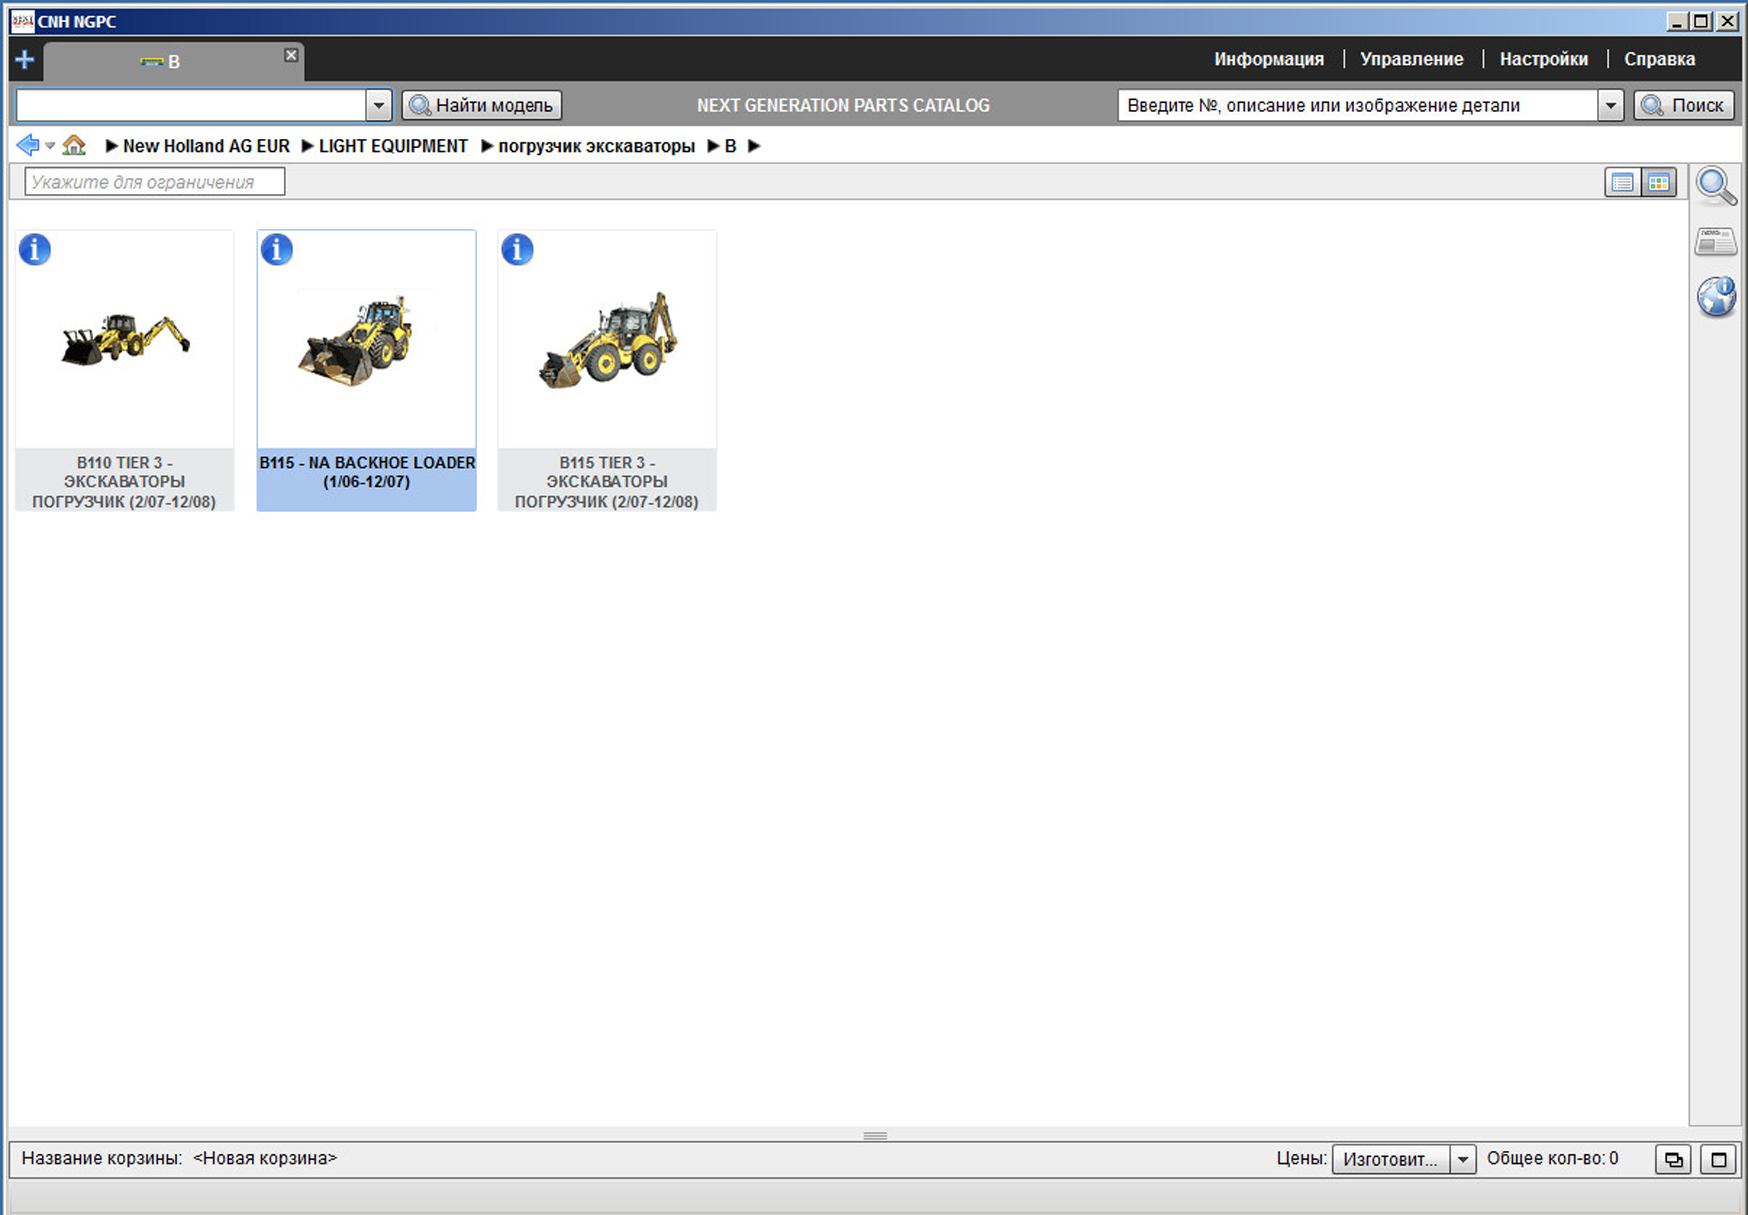Click the Поиск search button
This screenshot has height=1215, width=1748.
[x=1684, y=105]
